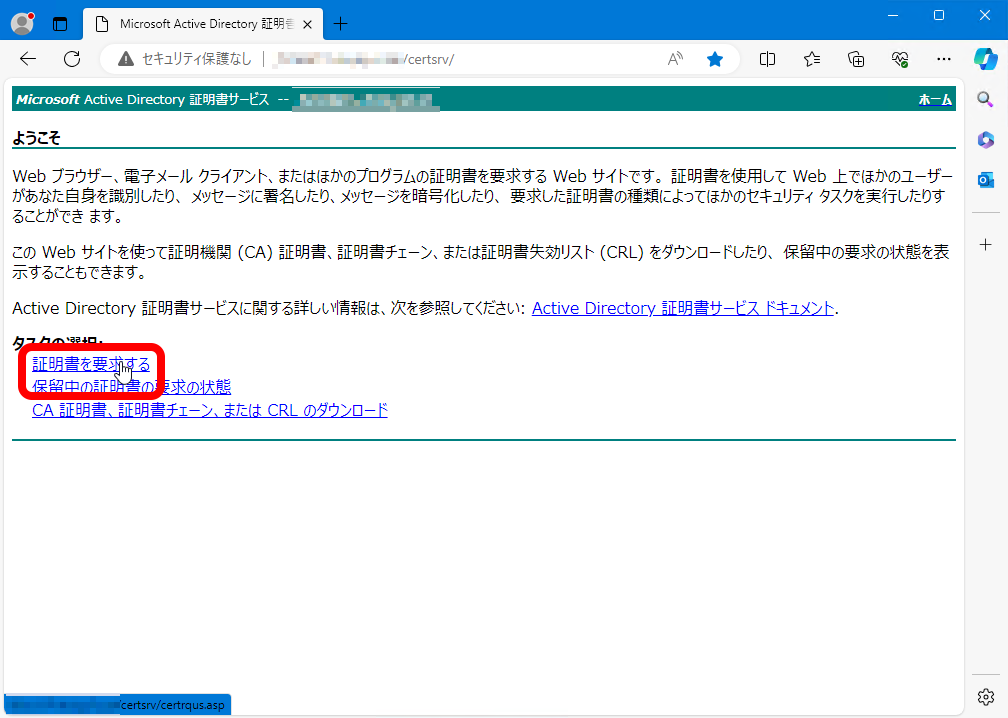1008x718 pixels.
Task: Click the blue favorites star icon
Action: point(715,59)
